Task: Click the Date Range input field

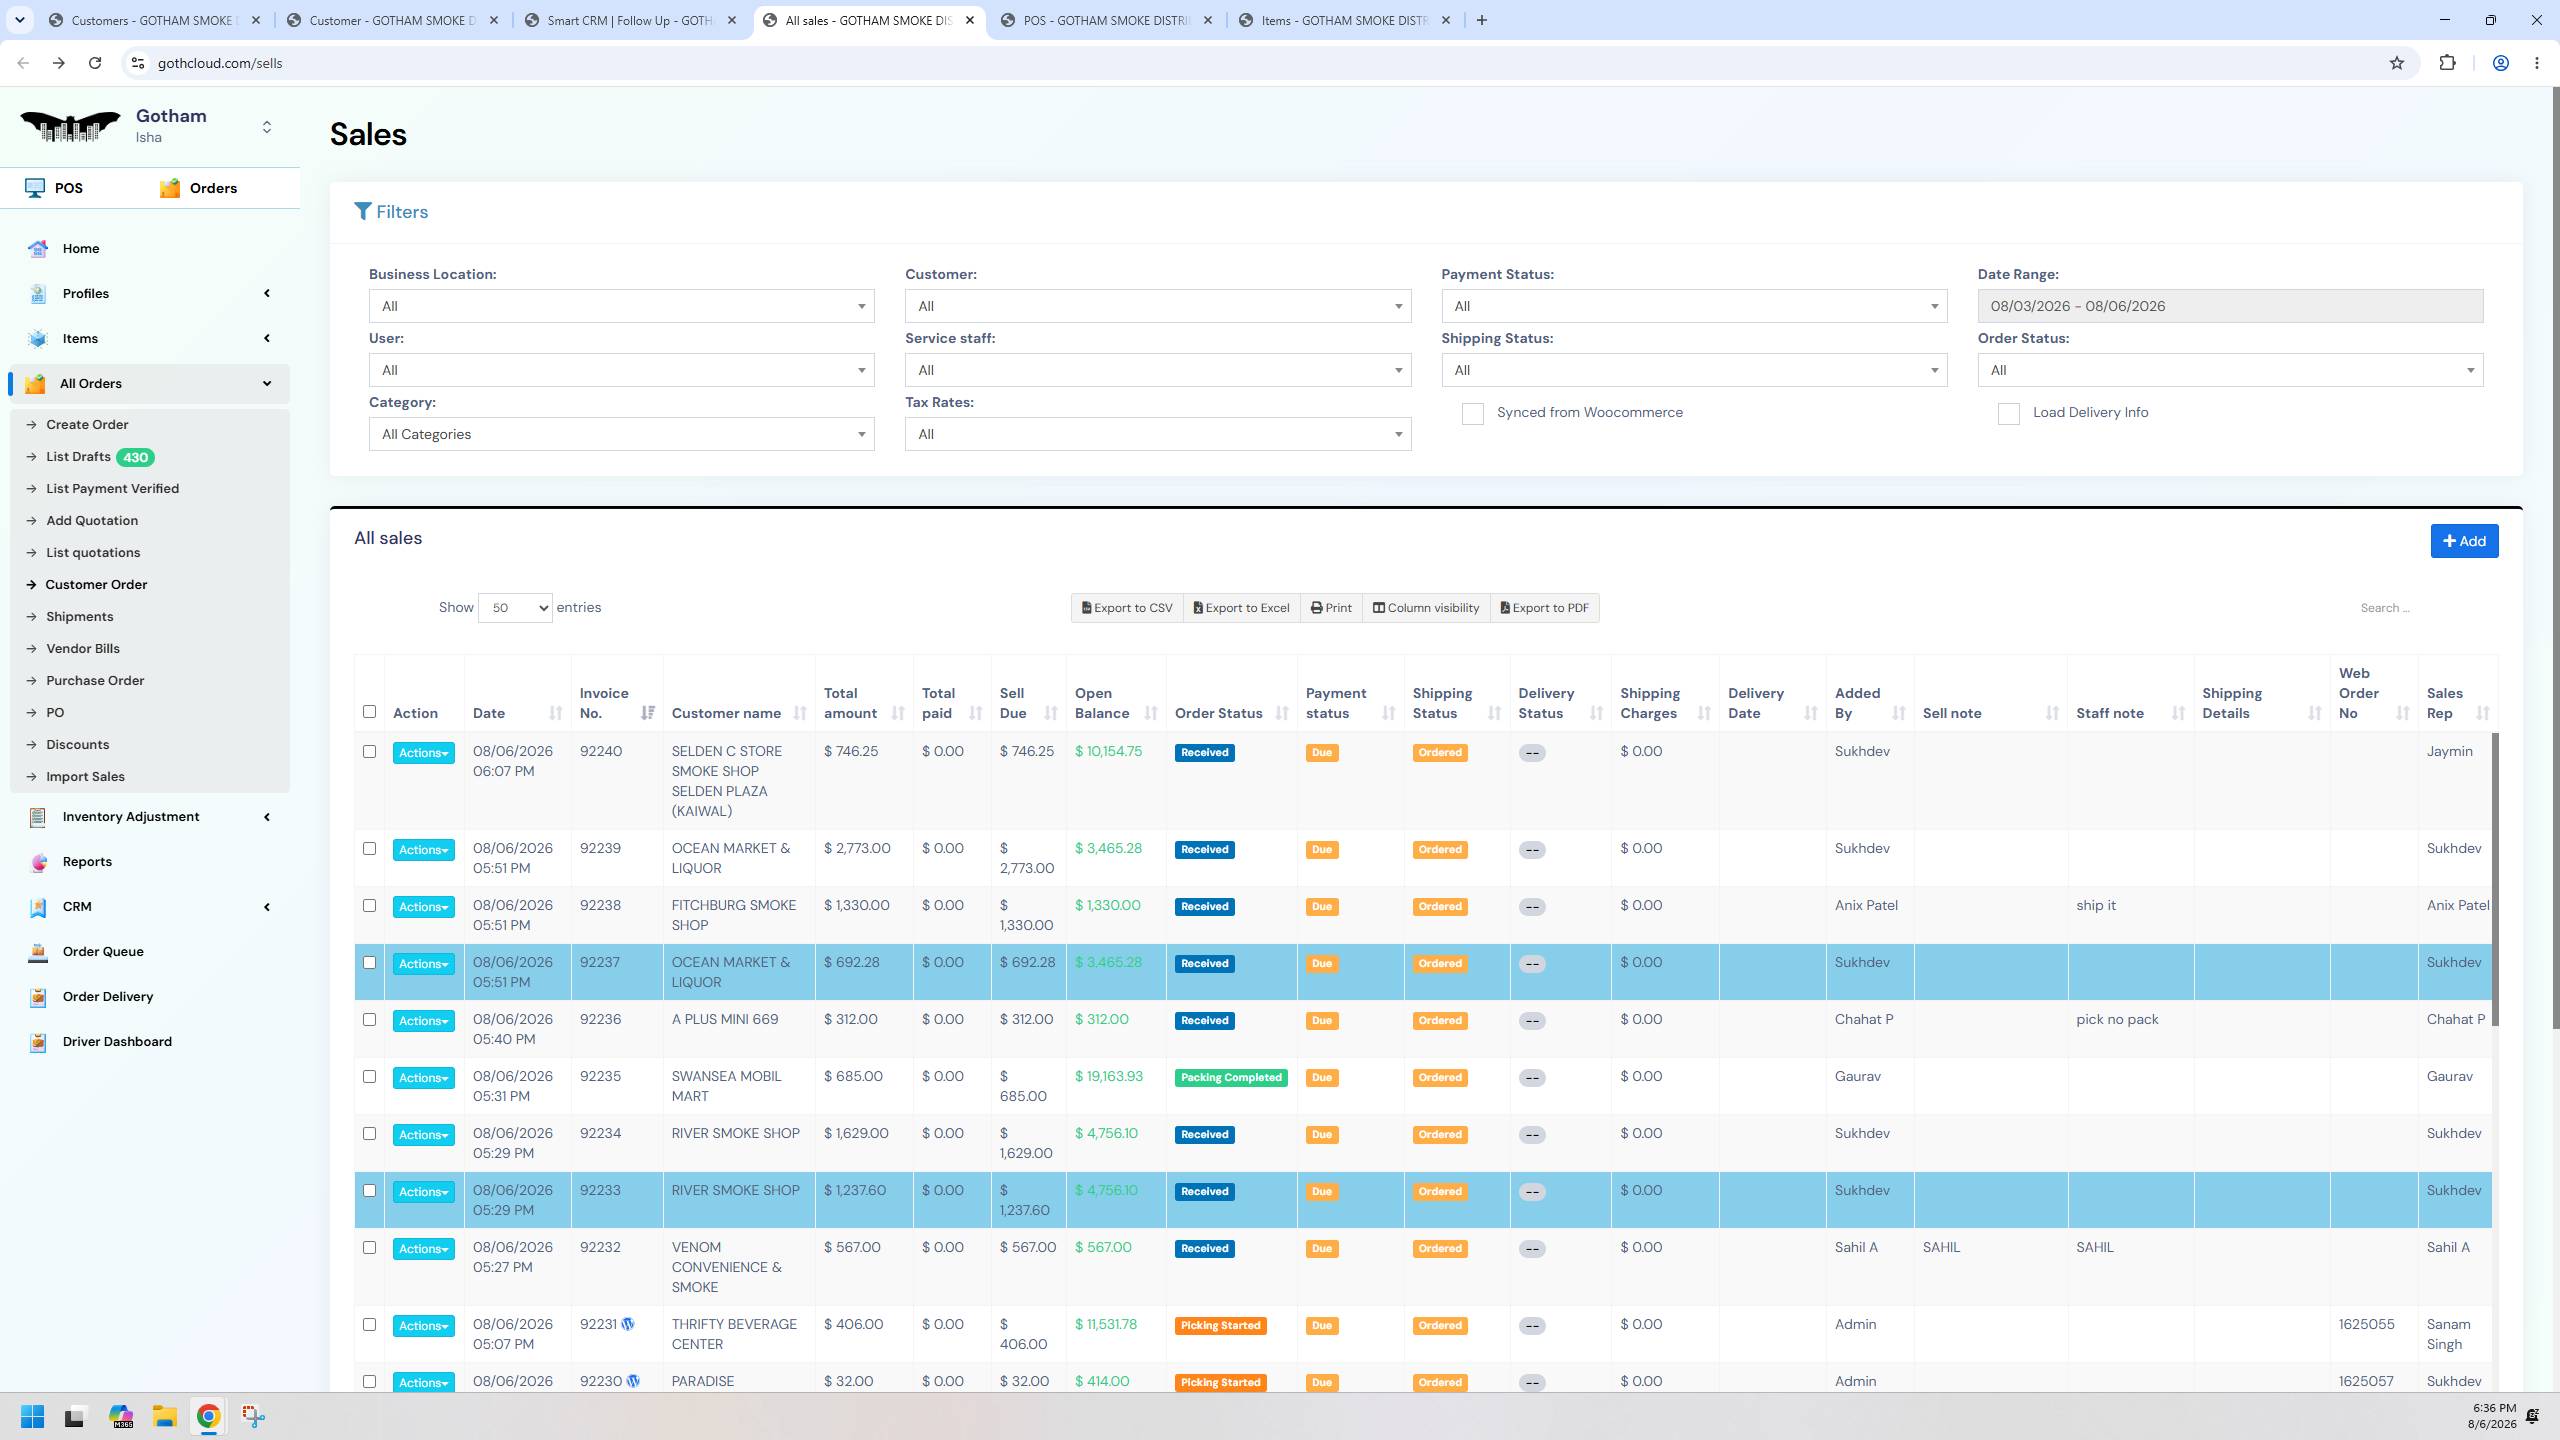Action: (2230, 306)
